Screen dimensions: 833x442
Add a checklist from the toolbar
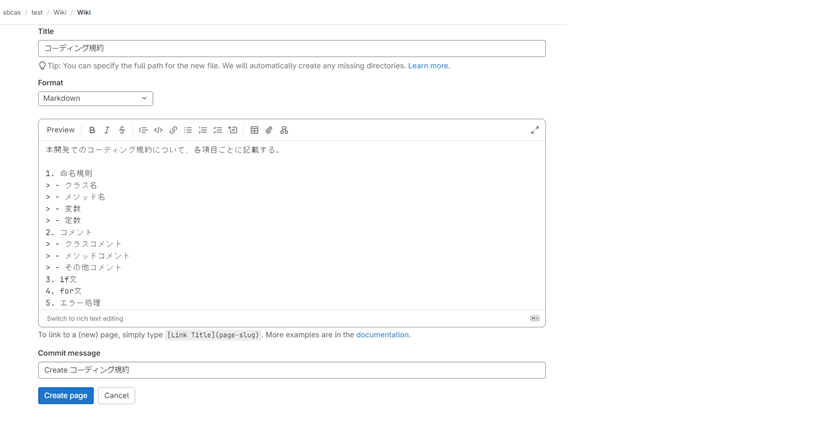218,130
